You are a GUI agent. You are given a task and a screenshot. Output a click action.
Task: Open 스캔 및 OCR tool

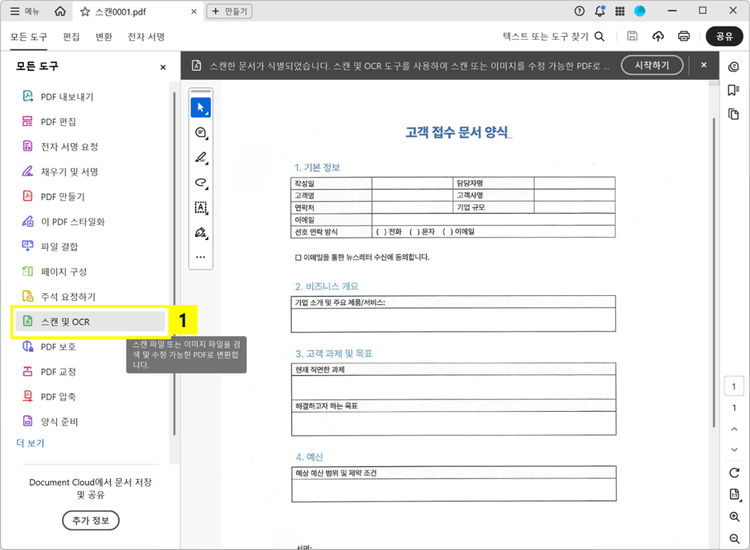coord(90,321)
